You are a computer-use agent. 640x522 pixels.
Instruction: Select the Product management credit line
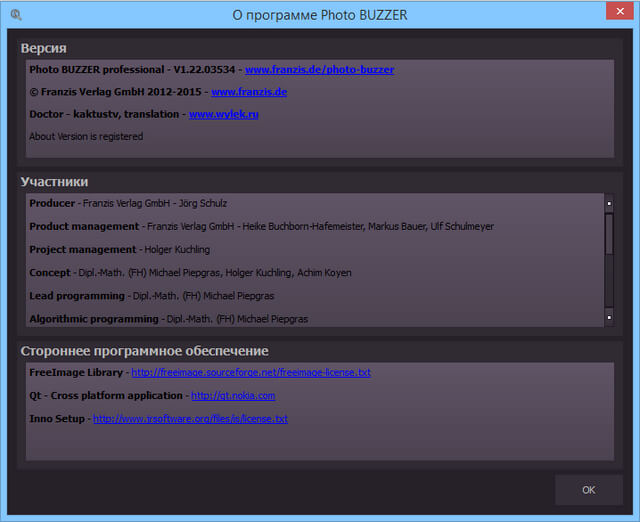click(x=261, y=226)
